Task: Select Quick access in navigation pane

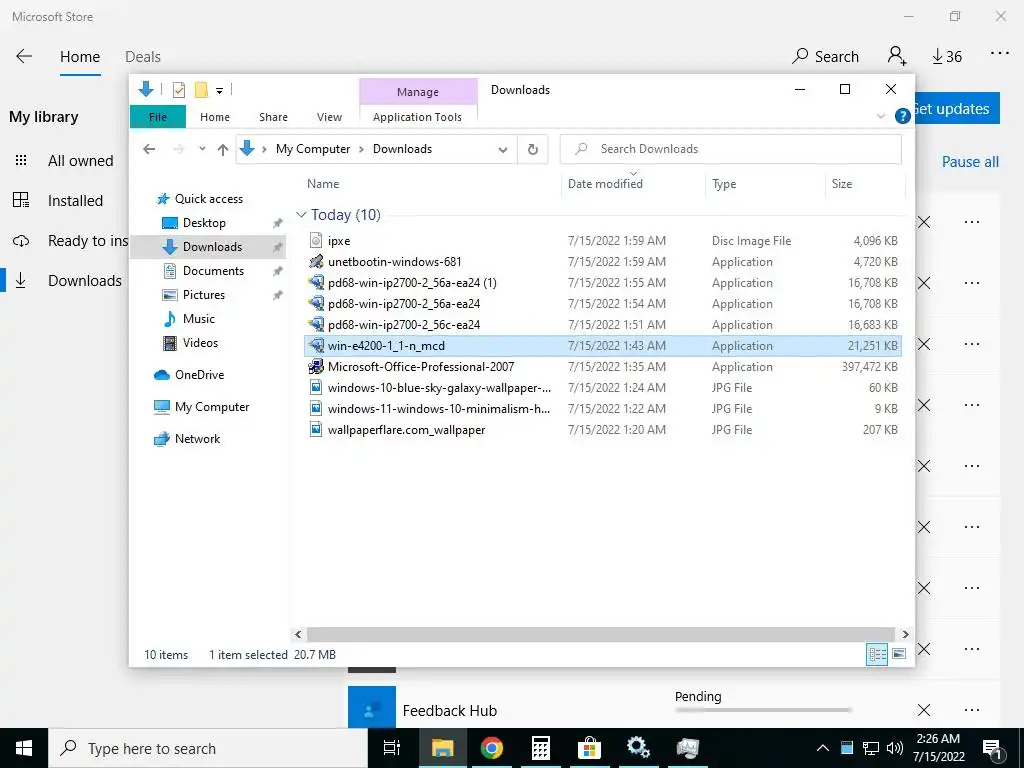Action: click(208, 199)
